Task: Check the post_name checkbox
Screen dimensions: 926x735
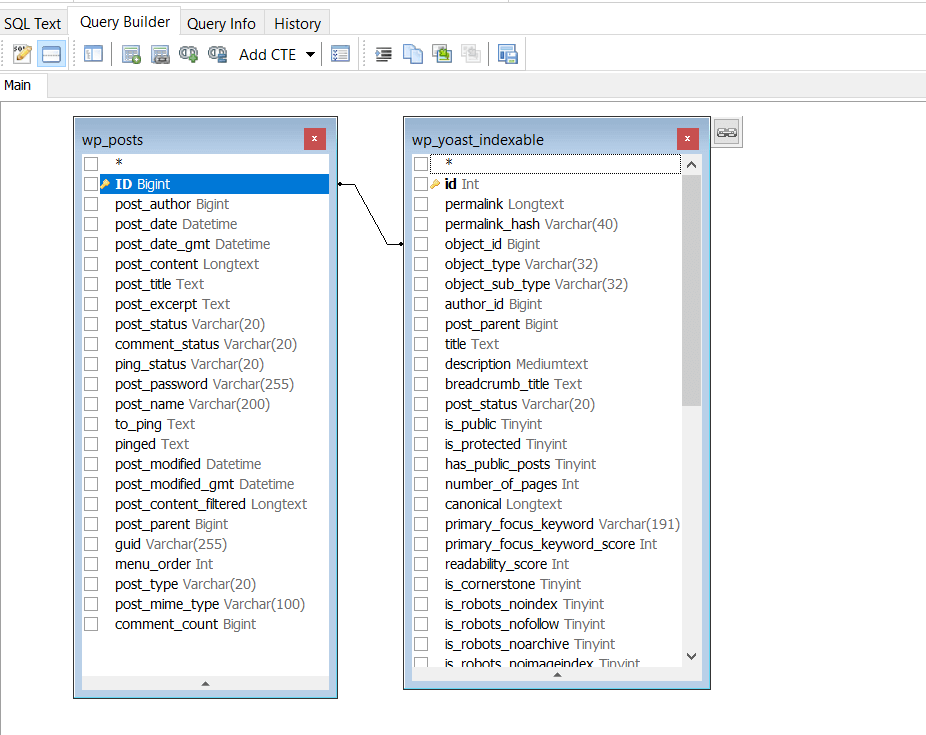Action: click(x=91, y=404)
